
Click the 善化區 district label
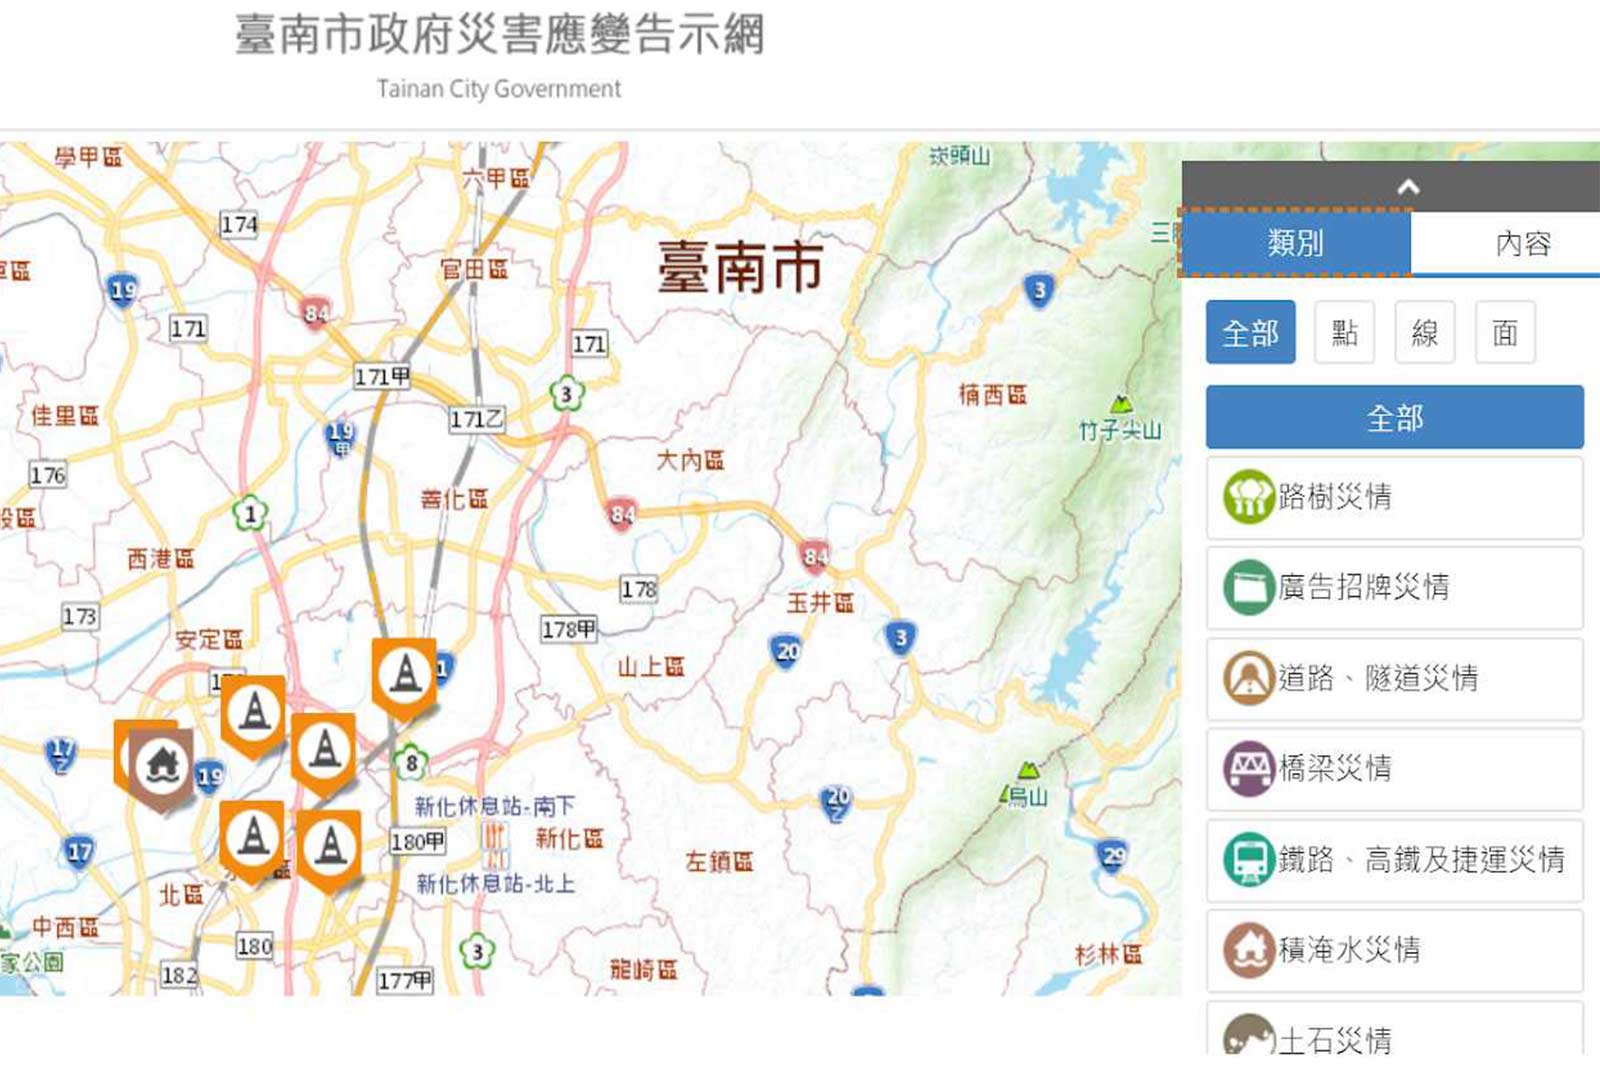coord(454,499)
